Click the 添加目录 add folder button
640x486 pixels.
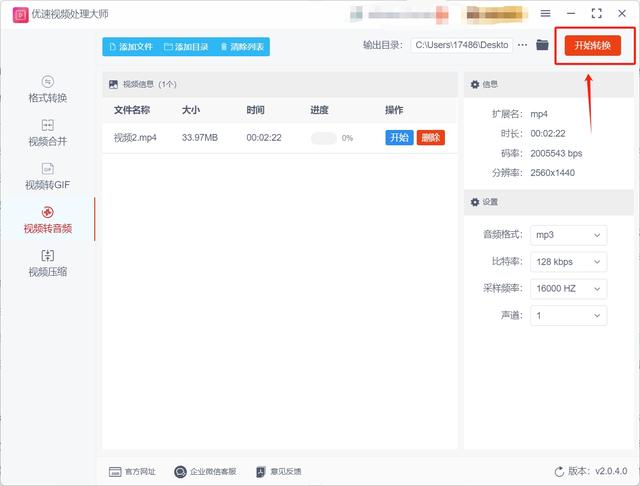coord(186,47)
